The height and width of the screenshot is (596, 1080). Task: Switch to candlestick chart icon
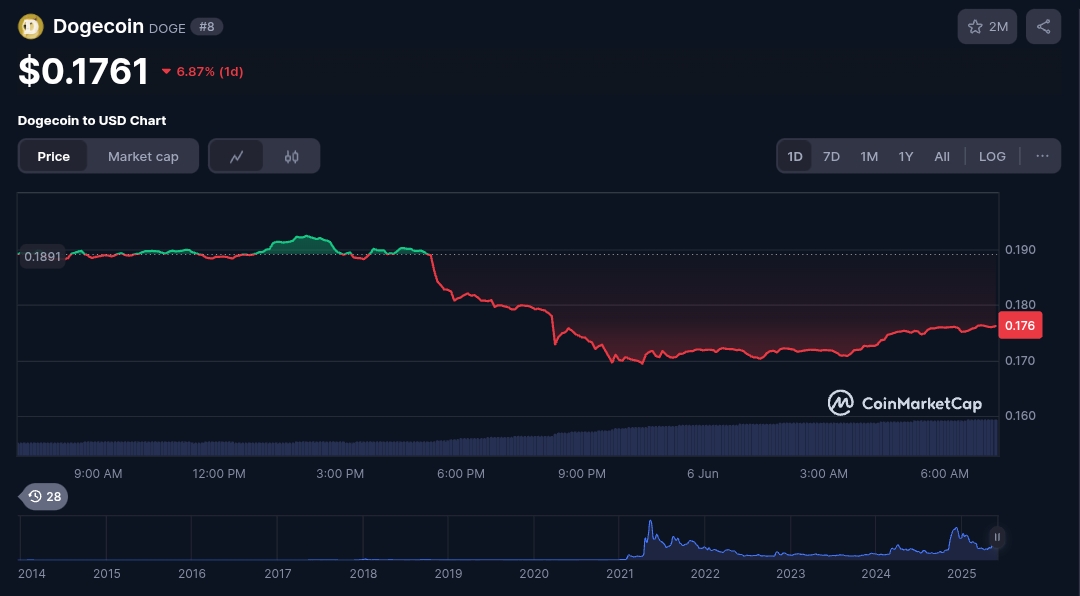pos(292,156)
